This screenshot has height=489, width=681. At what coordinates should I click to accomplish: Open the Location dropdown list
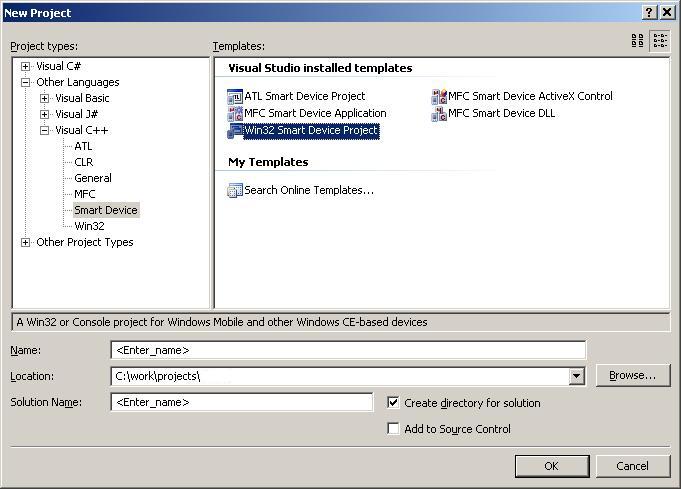(576, 376)
